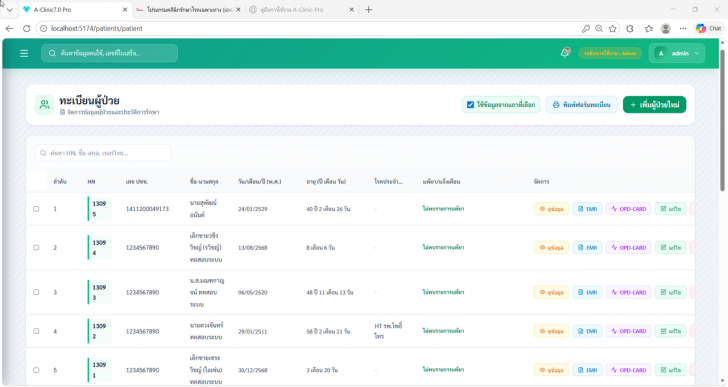Click ID number 1411200049173
The height and width of the screenshot is (387, 728).
147,209
